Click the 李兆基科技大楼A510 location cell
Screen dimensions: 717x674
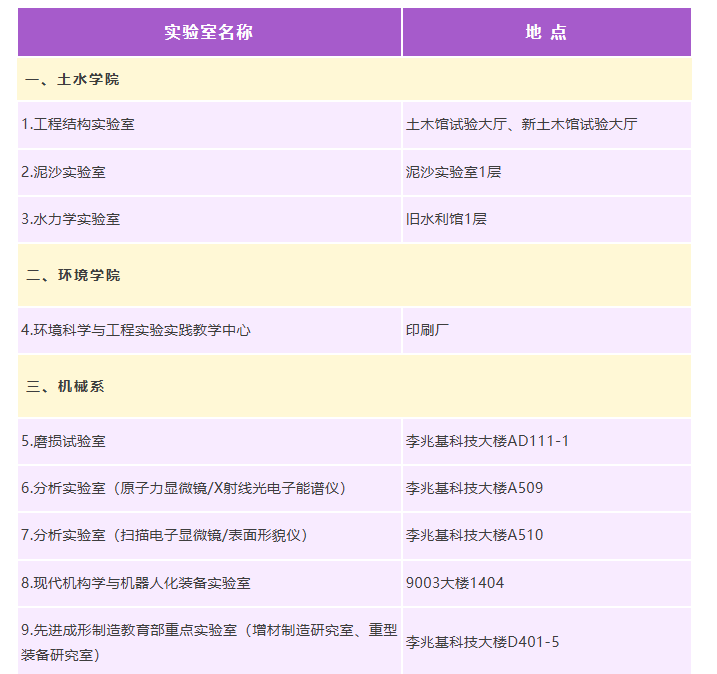click(474, 535)
